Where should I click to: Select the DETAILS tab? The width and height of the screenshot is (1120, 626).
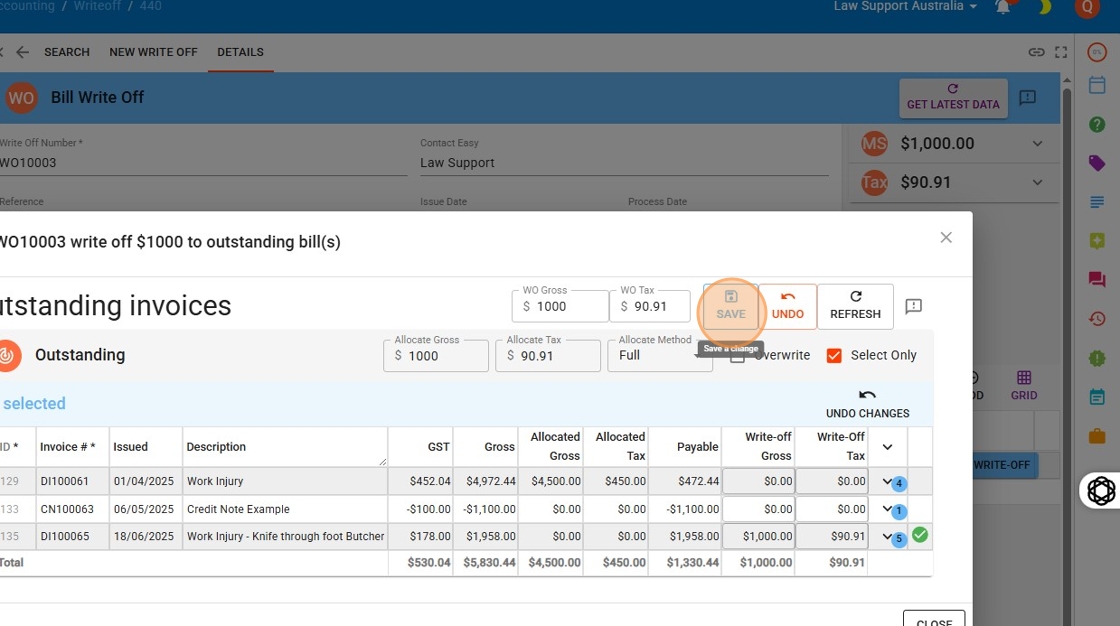(x=241, y=52)
